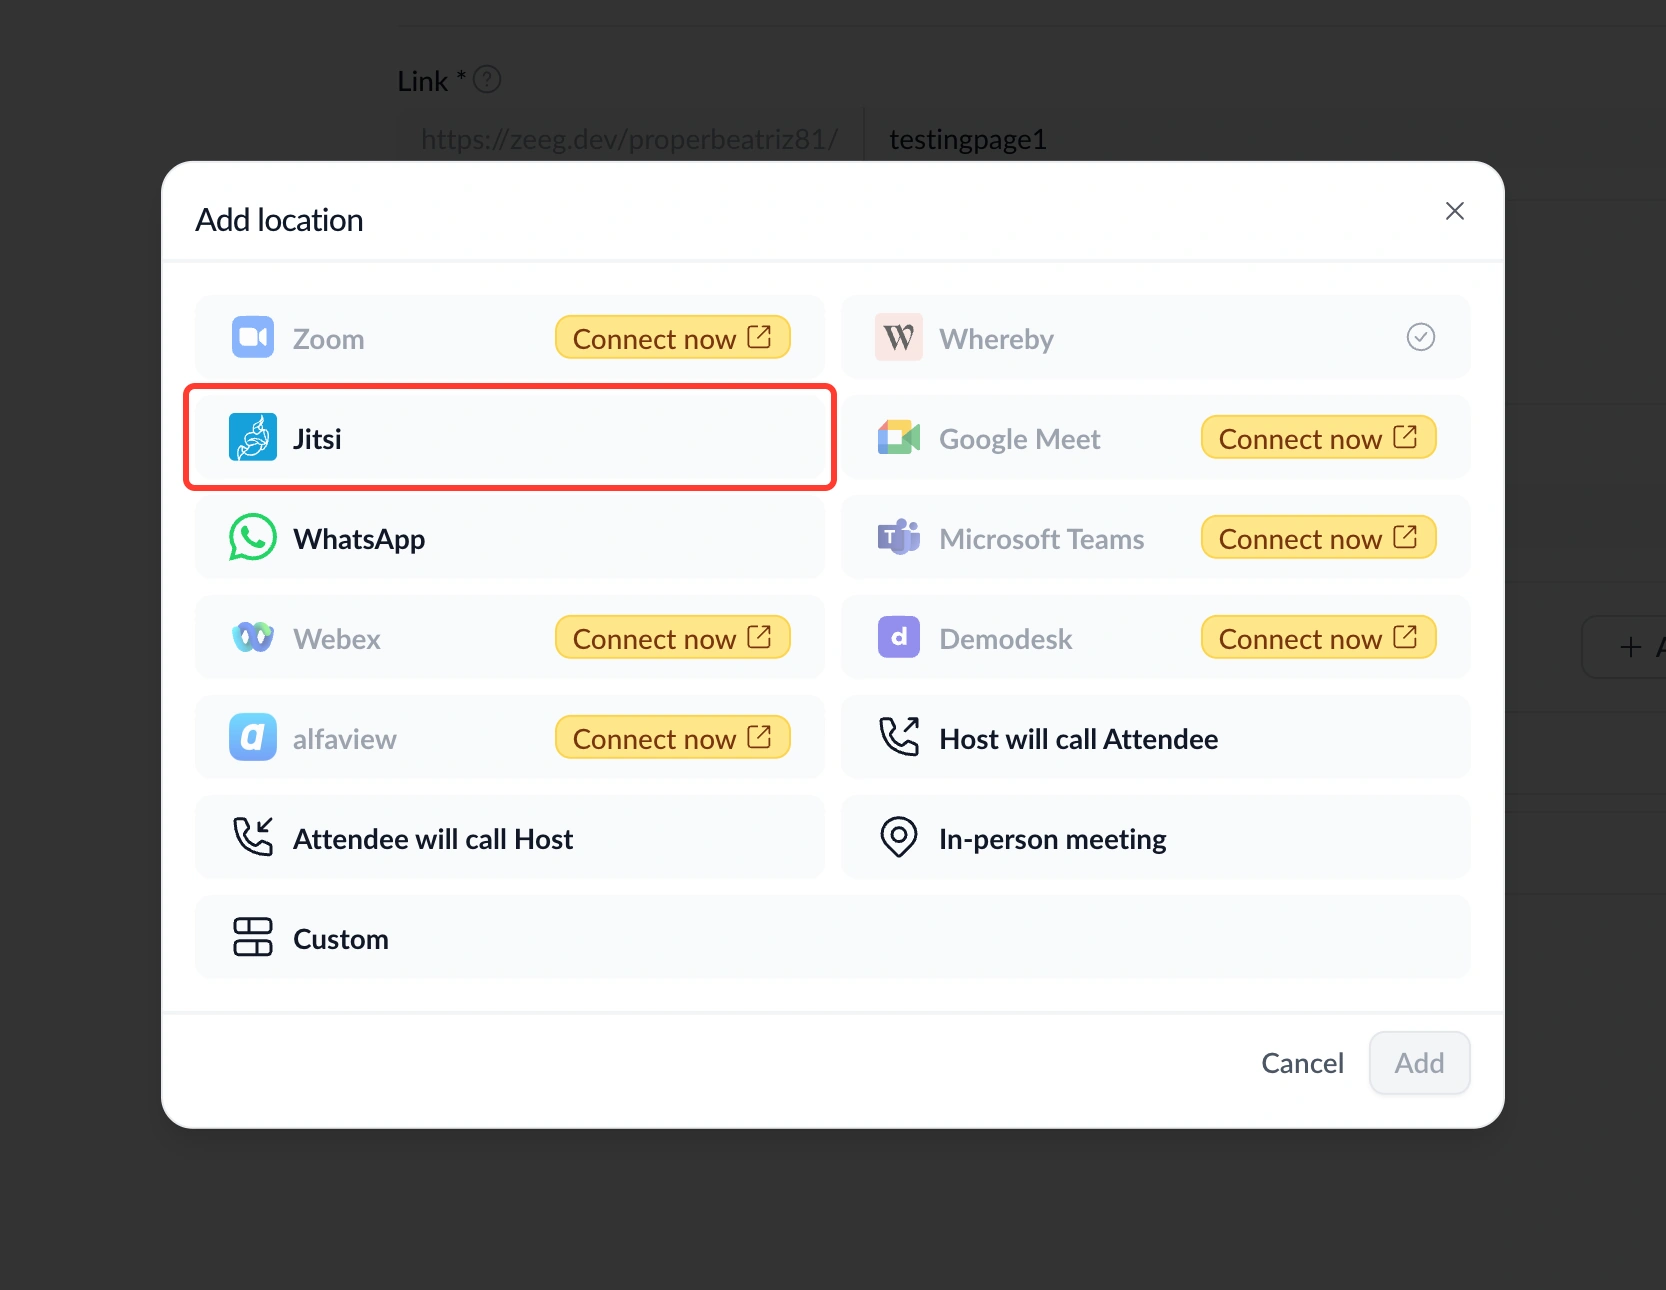The image size is (1666, 1290).
Task: Select Jitsi as the location
Action: (x=510, y=437)
